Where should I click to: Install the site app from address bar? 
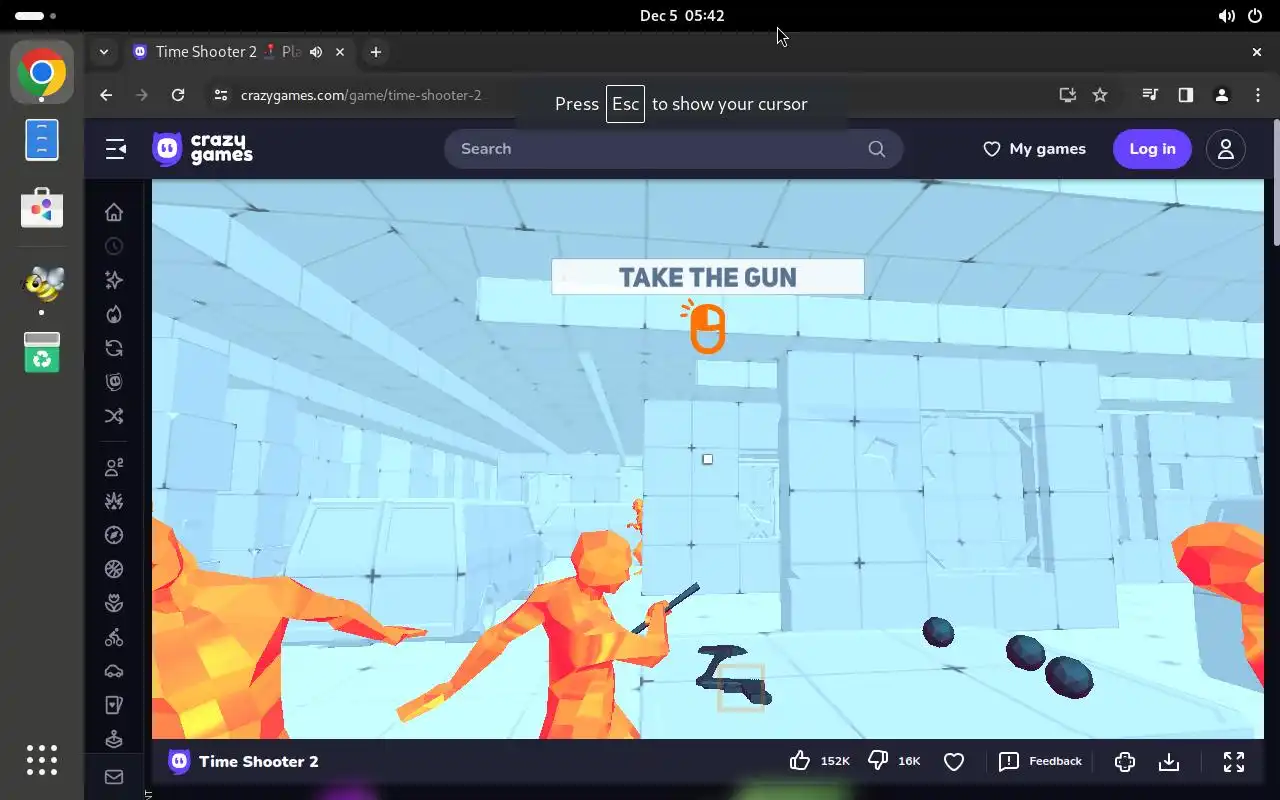tap(1068, 95)
